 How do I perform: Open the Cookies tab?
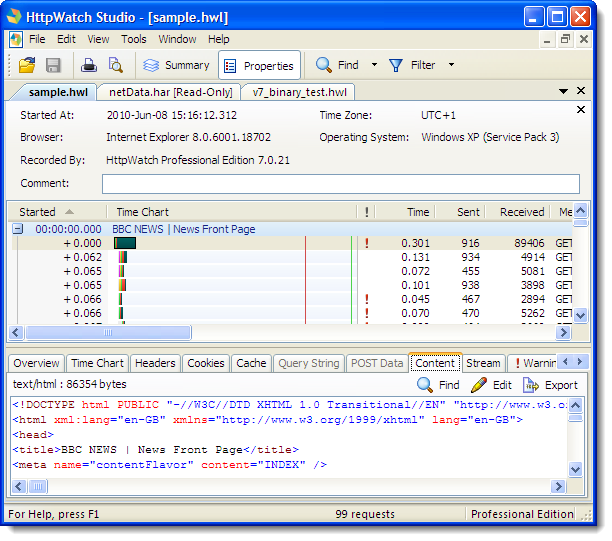(206, 363)
